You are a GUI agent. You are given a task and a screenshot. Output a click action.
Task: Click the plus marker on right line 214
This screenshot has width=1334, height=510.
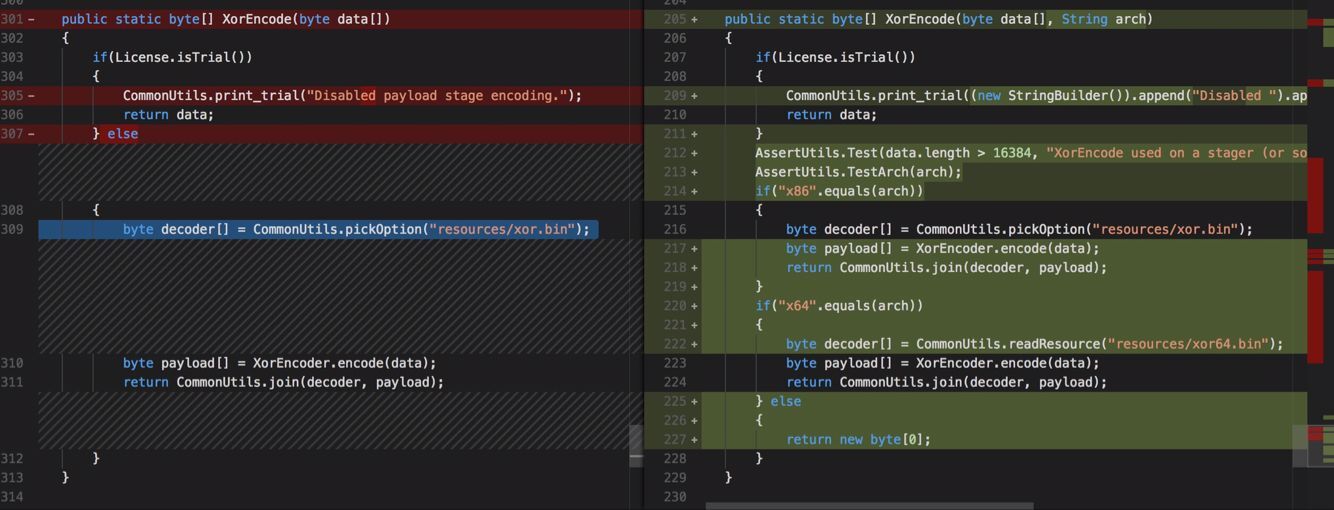tap(695, 191)
